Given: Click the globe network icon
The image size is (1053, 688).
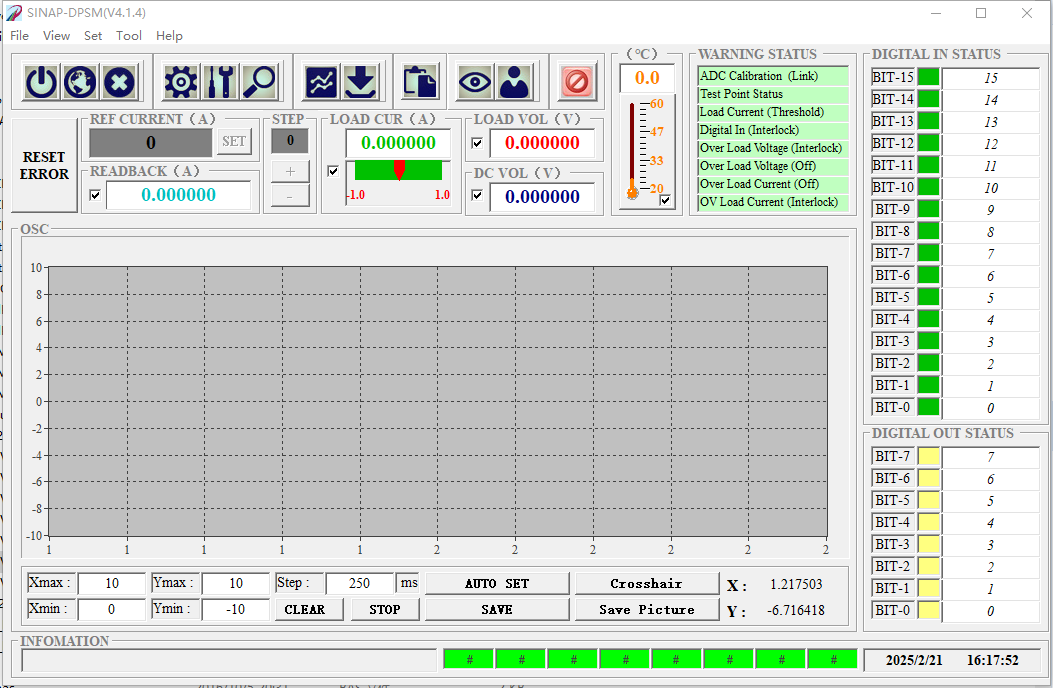Looking at the screenshot, I should [x=80, y=81].
